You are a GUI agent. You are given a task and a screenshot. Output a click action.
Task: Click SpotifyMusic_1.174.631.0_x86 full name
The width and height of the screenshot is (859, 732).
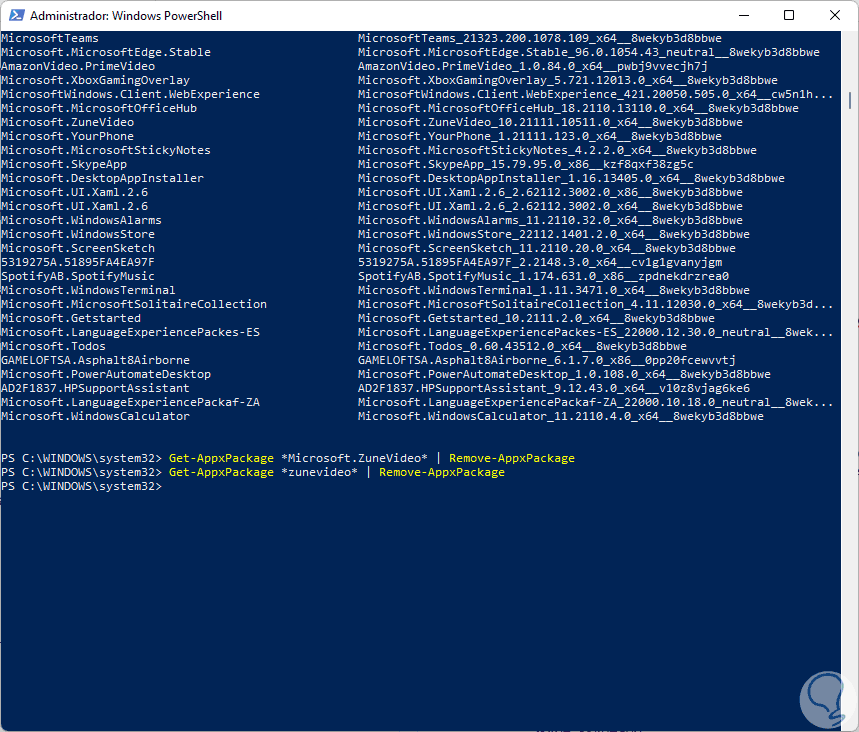pyautogui.click(x=543, y=276)
